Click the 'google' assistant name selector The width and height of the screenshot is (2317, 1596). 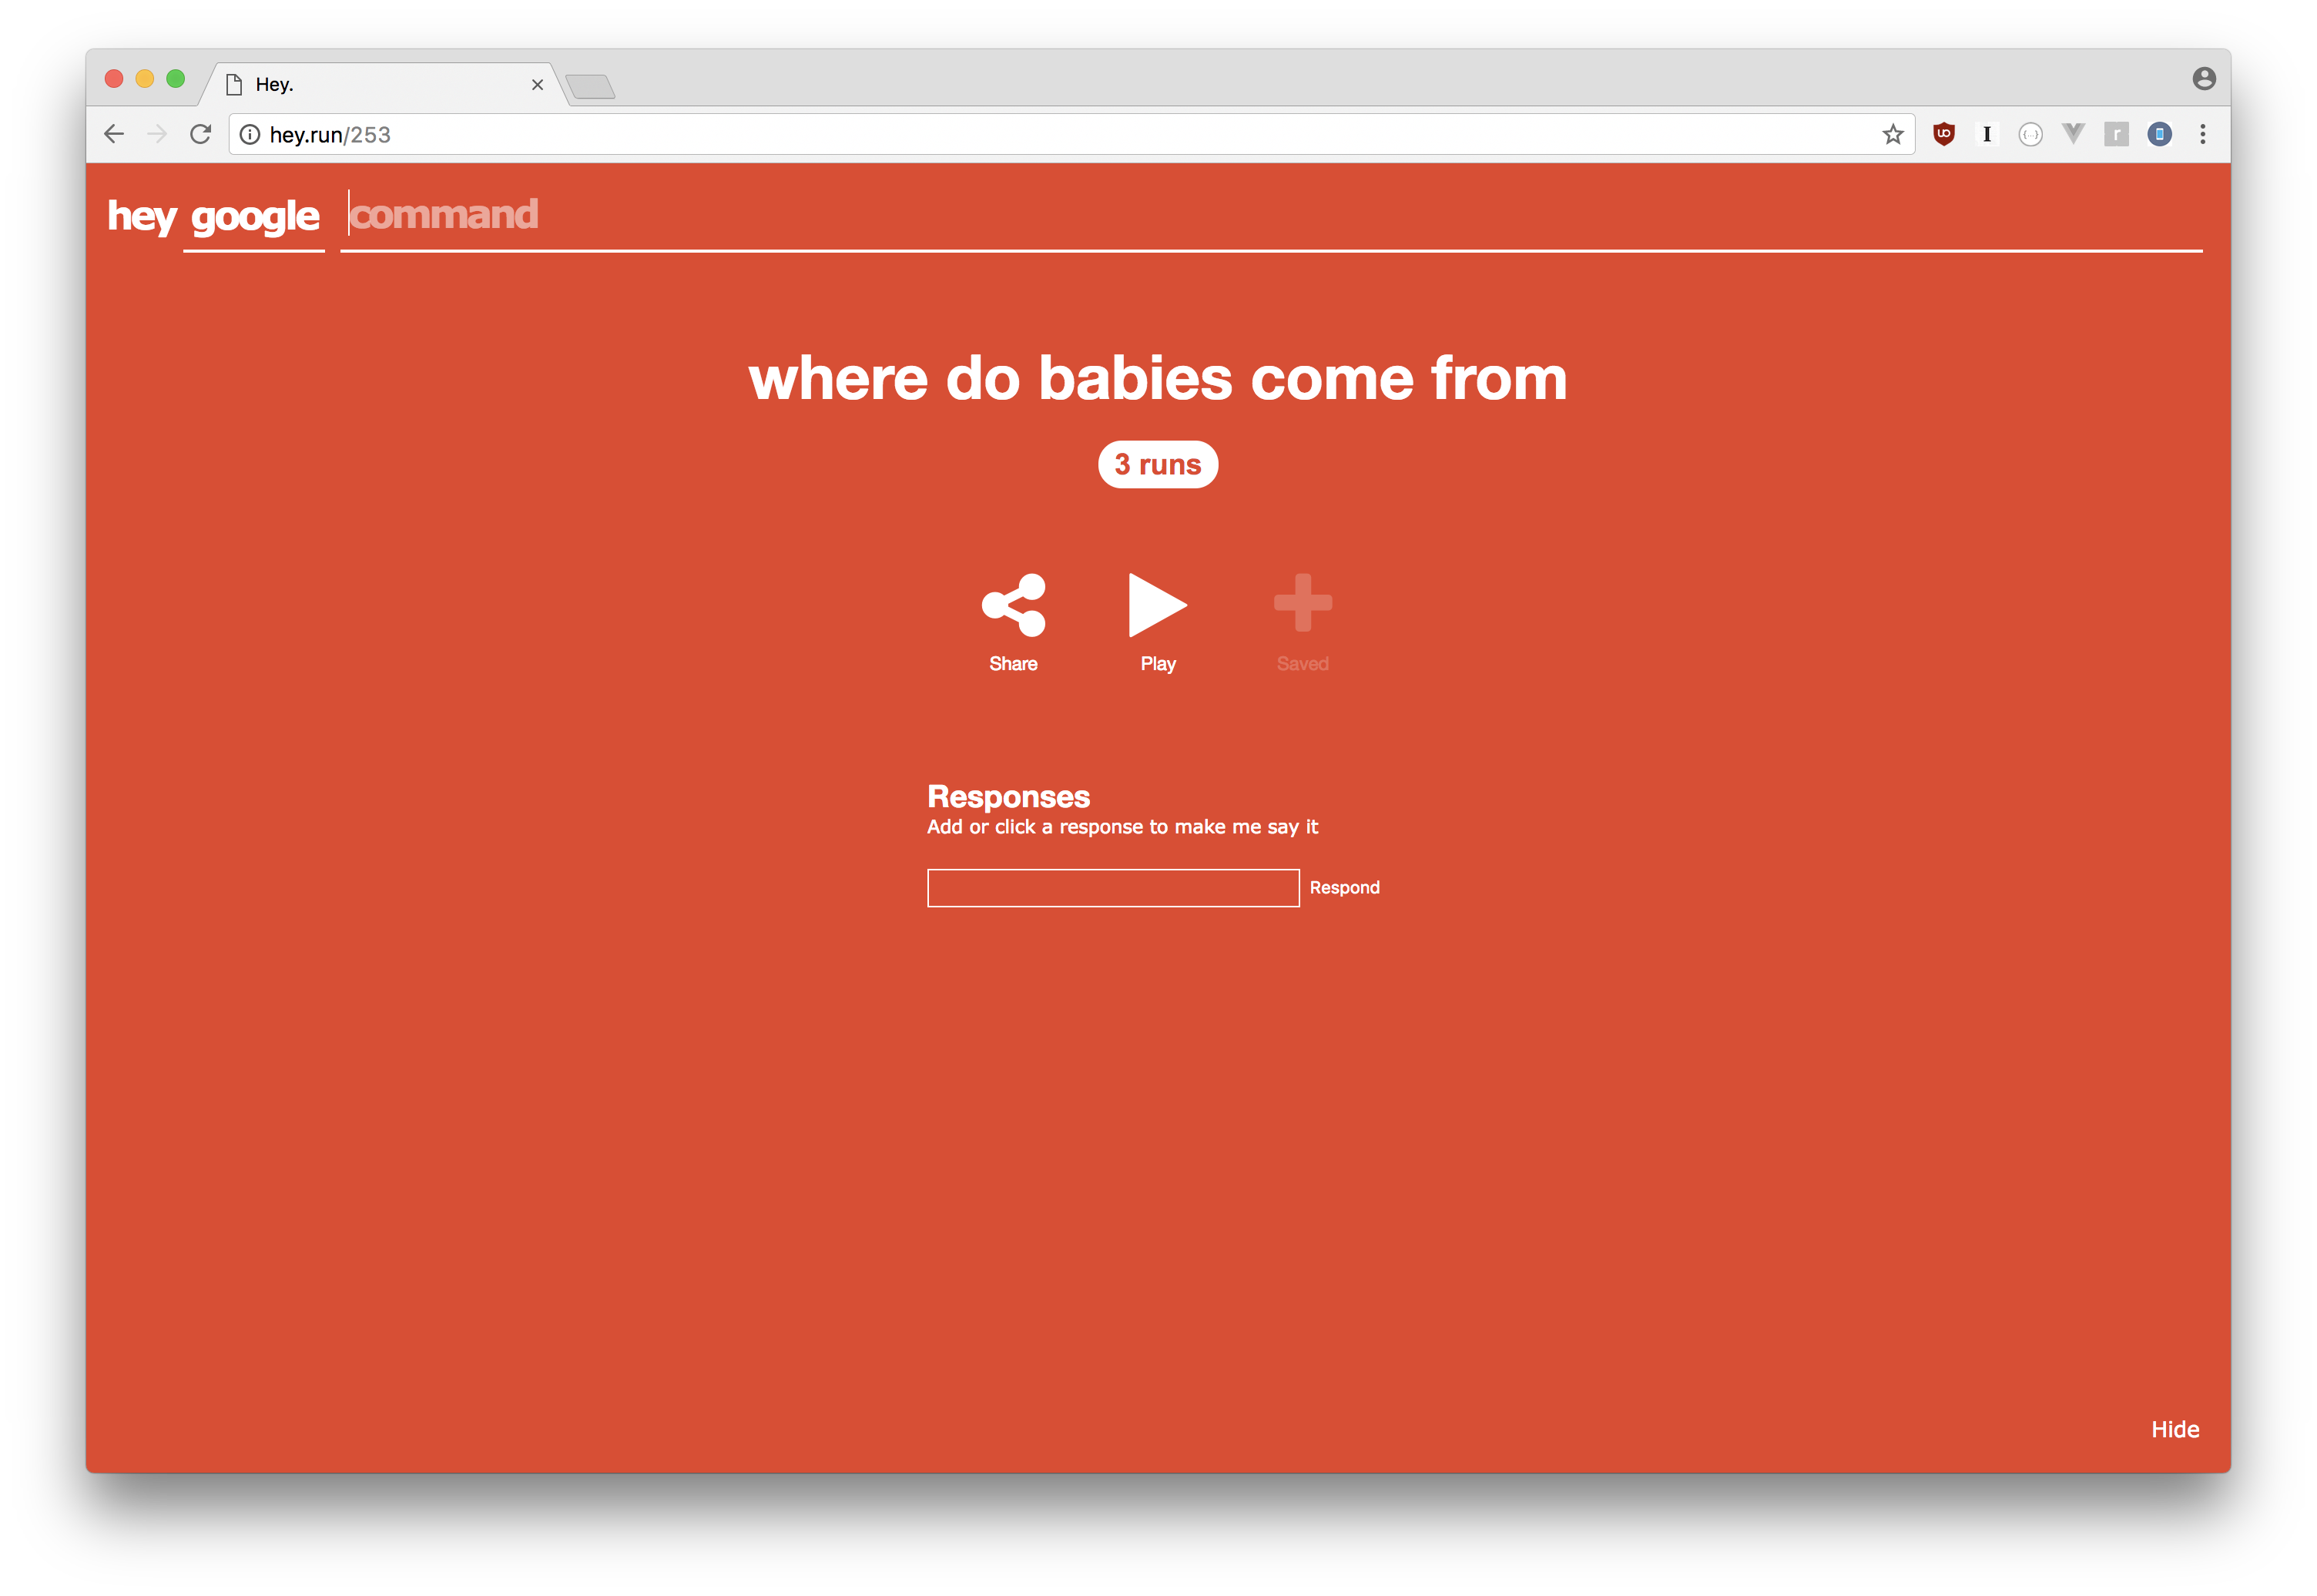click(254, 217)
